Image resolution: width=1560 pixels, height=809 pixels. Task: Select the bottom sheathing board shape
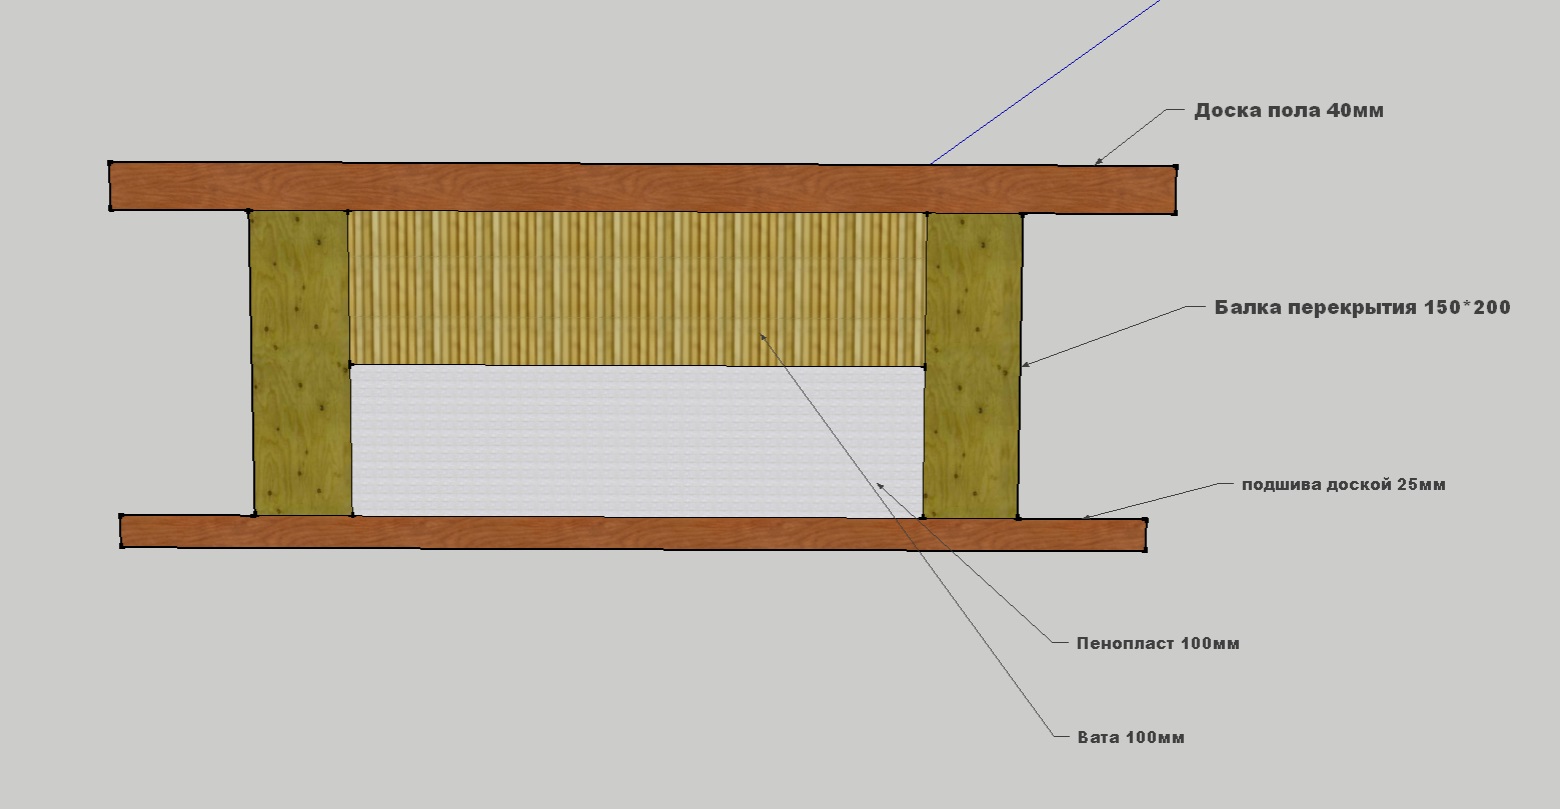[633, 532]
